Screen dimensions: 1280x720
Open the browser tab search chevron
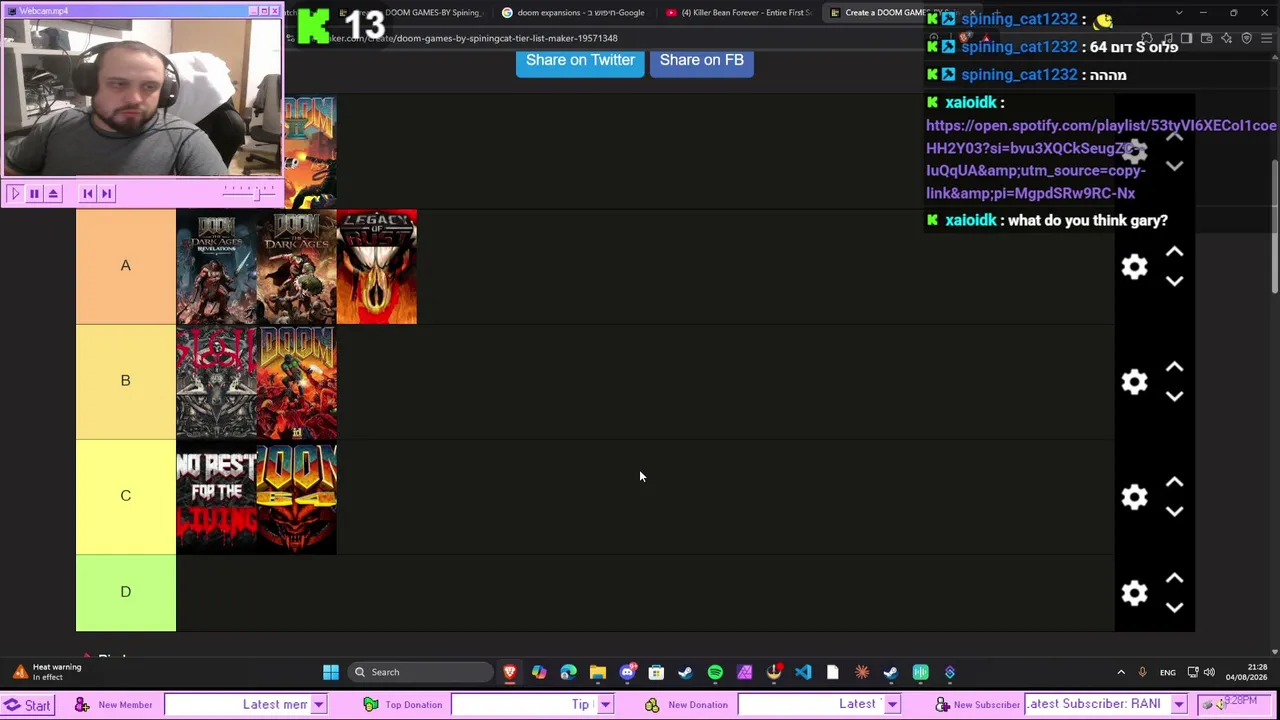point(1178,13)
